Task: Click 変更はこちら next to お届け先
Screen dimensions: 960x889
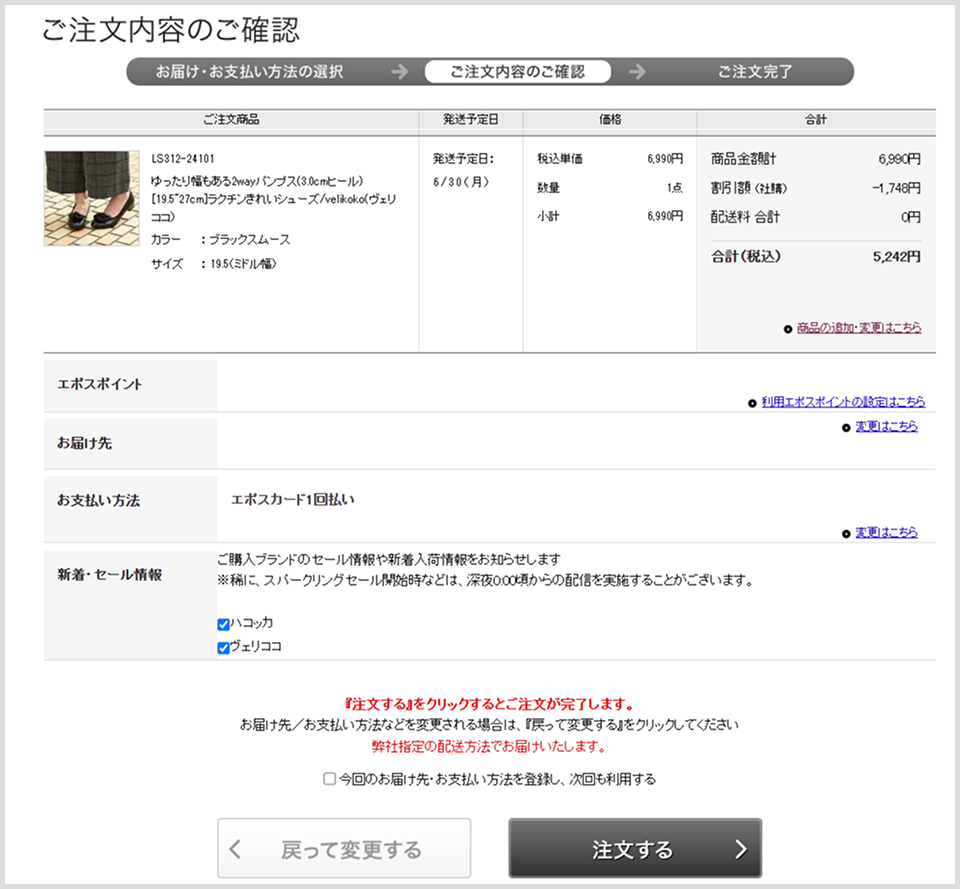Action: tap(887, 426)
